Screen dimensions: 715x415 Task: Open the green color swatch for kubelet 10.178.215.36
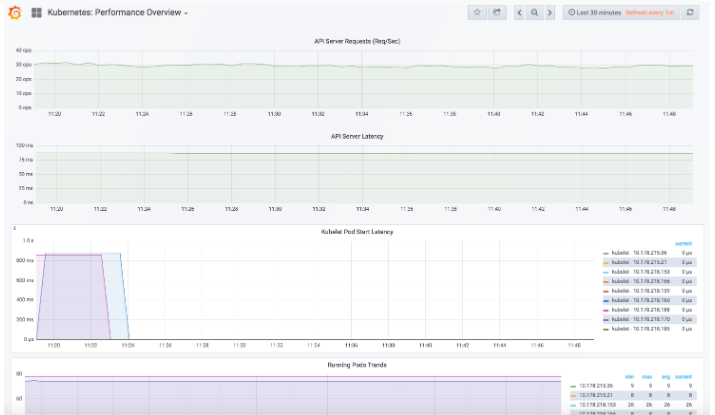click(606, 253)
